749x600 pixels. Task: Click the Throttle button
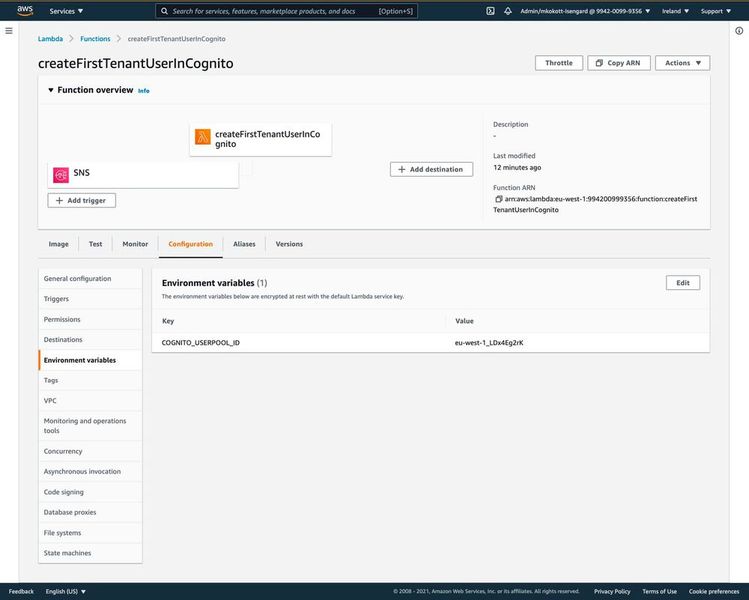click(x=559, y=63)
